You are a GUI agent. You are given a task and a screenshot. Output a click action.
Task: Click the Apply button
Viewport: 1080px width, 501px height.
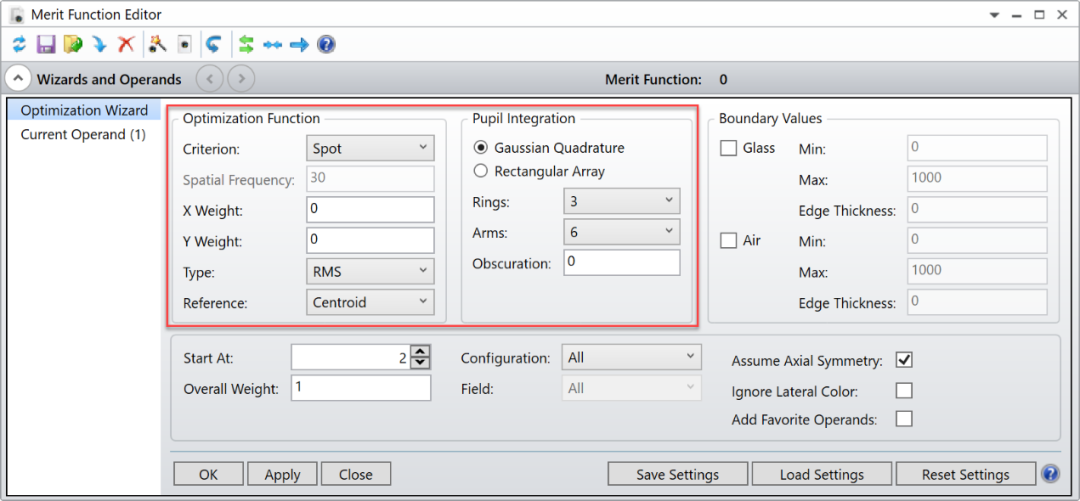282,474
